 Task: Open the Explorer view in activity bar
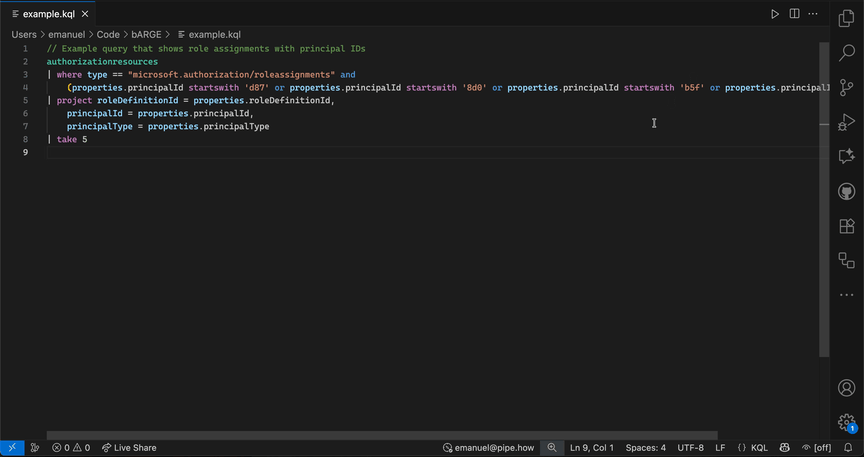click(846, 20)
